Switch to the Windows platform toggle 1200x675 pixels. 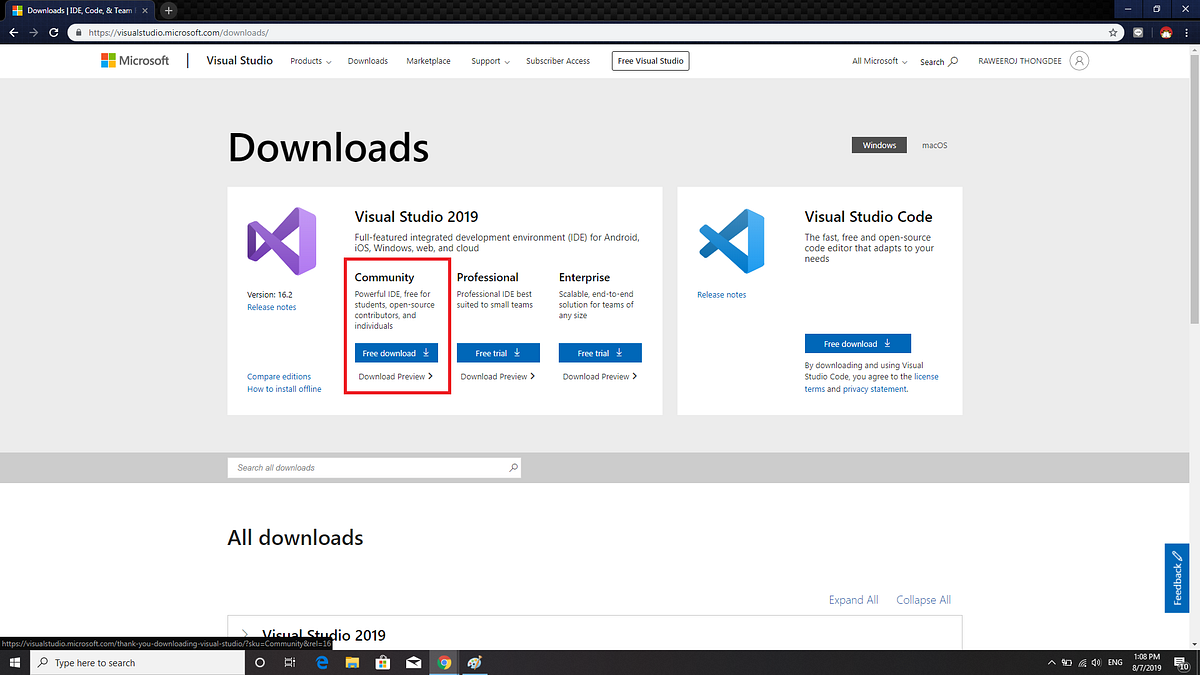[879, 145]
